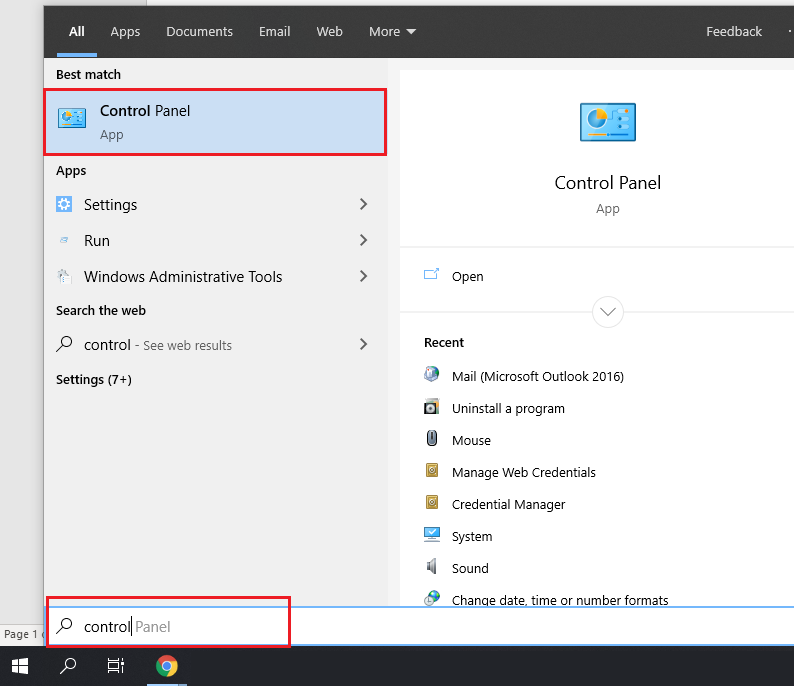Image resolution: width=794 pixels, height=686 pixels.
Task: Click the System monitor icon
Action: pos(431,535)
